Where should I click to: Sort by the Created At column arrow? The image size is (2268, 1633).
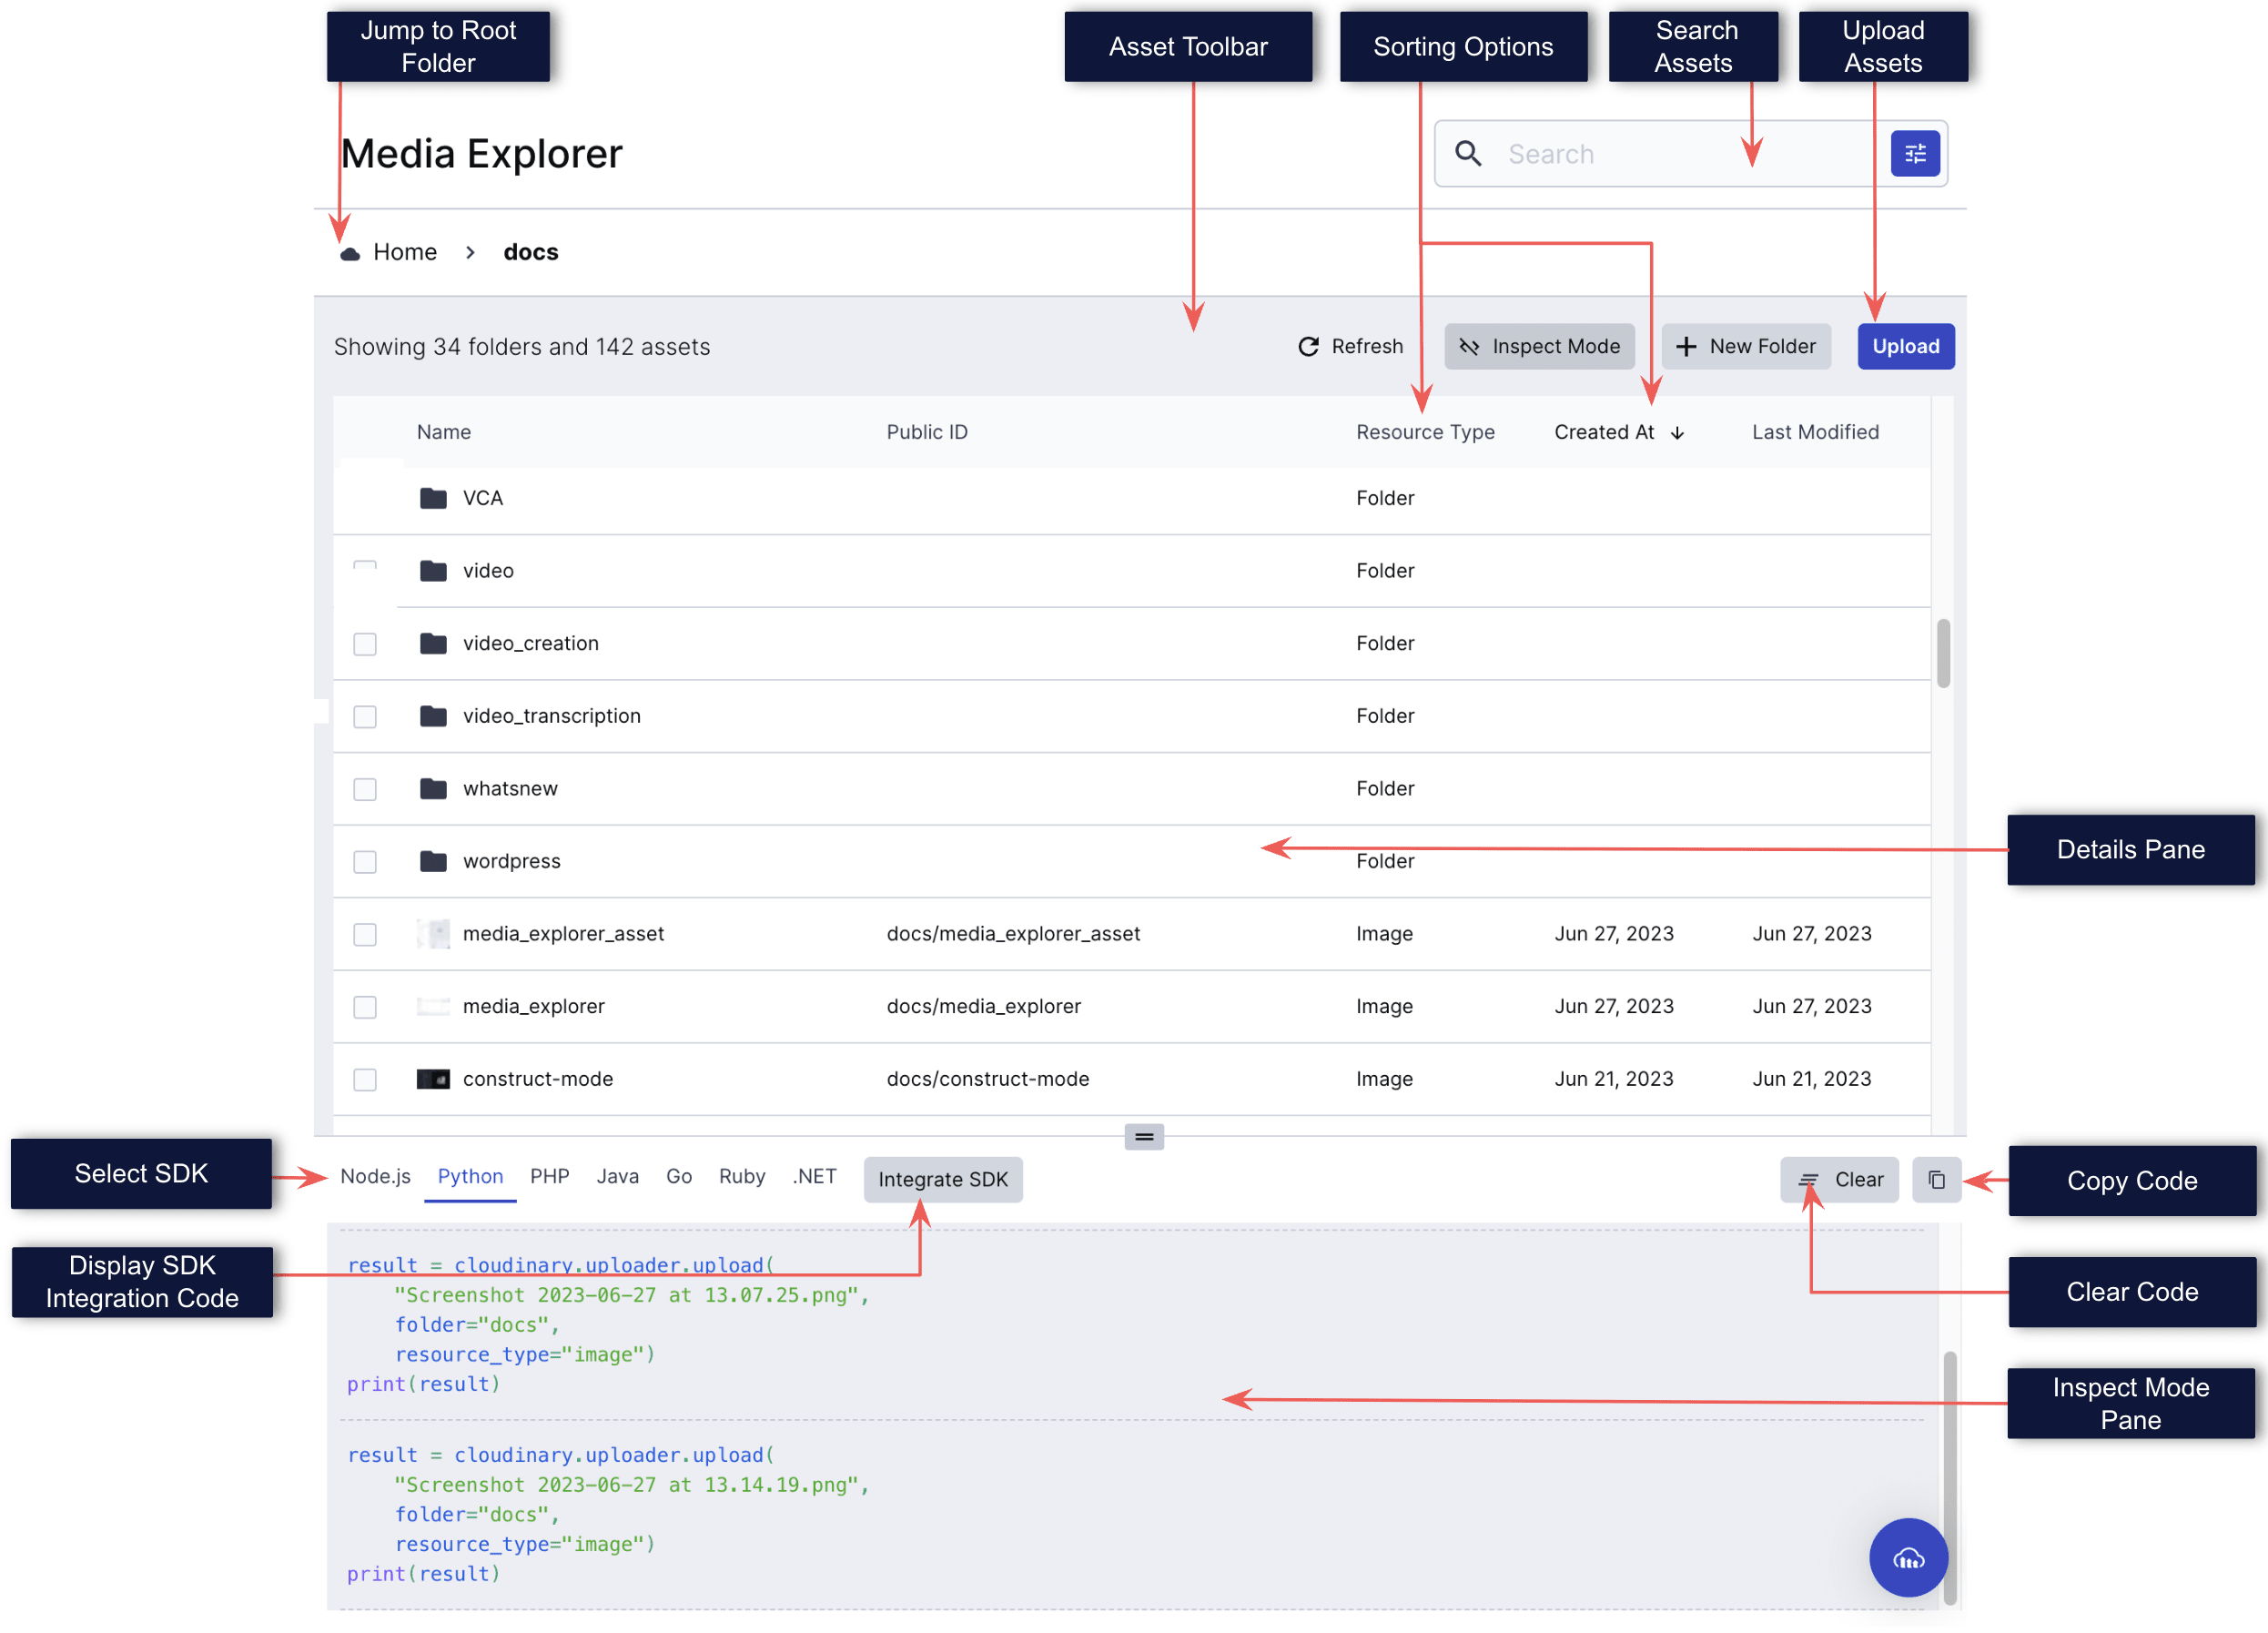point(1677,433)
